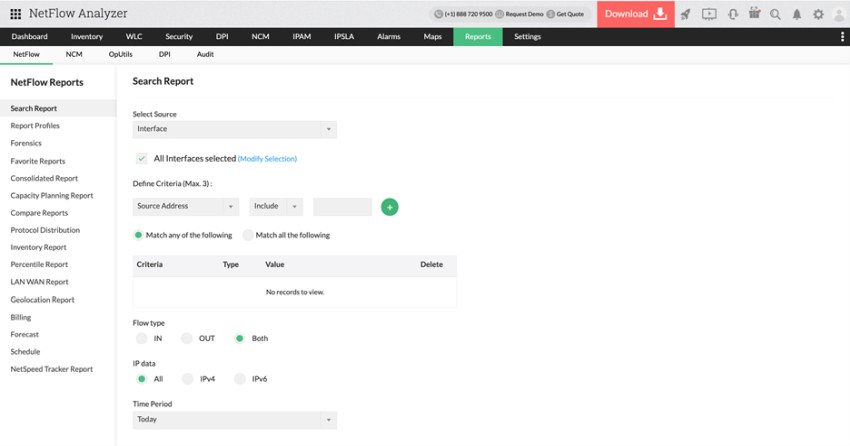Select OUT flow type radio
The width and height of the screenshot is (850, 446).
click(187, 338)
